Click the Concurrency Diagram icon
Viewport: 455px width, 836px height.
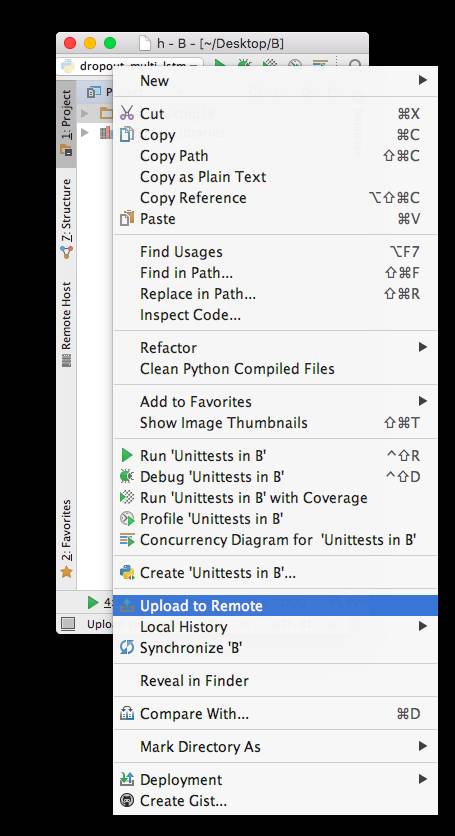(126, 540)
